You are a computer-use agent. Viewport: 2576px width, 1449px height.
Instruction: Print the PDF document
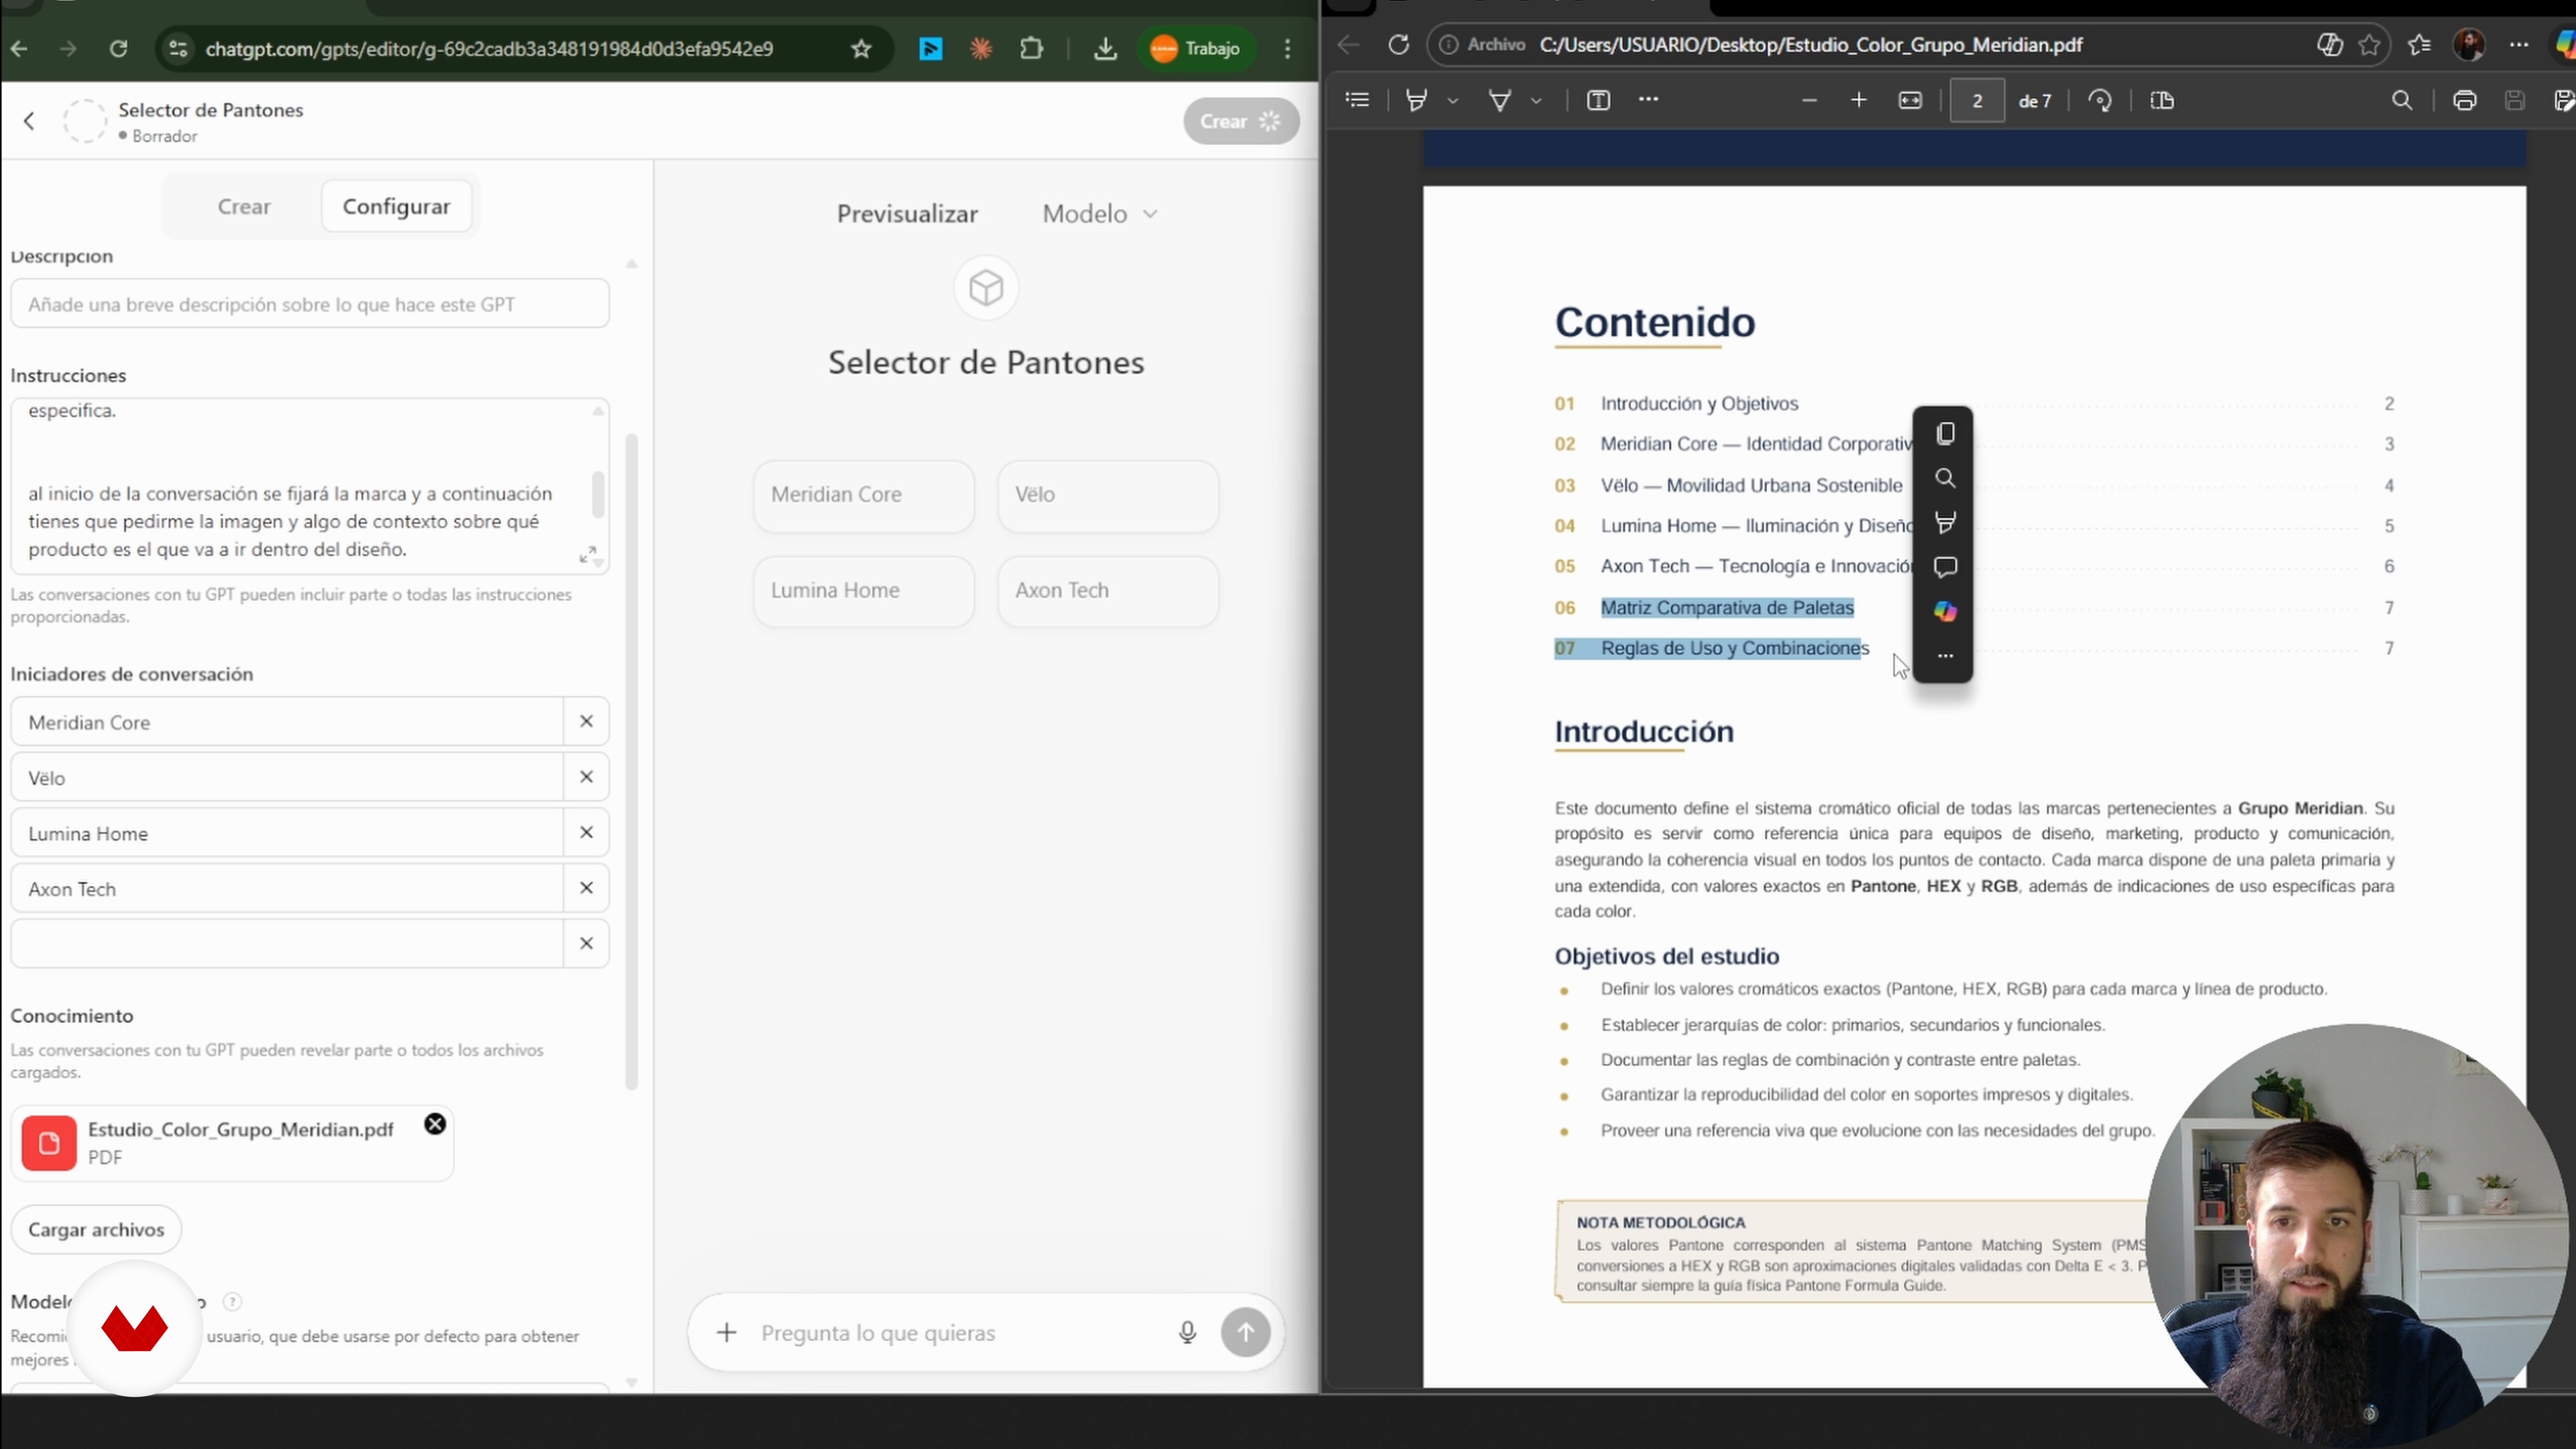click(x=2465, y=100)
